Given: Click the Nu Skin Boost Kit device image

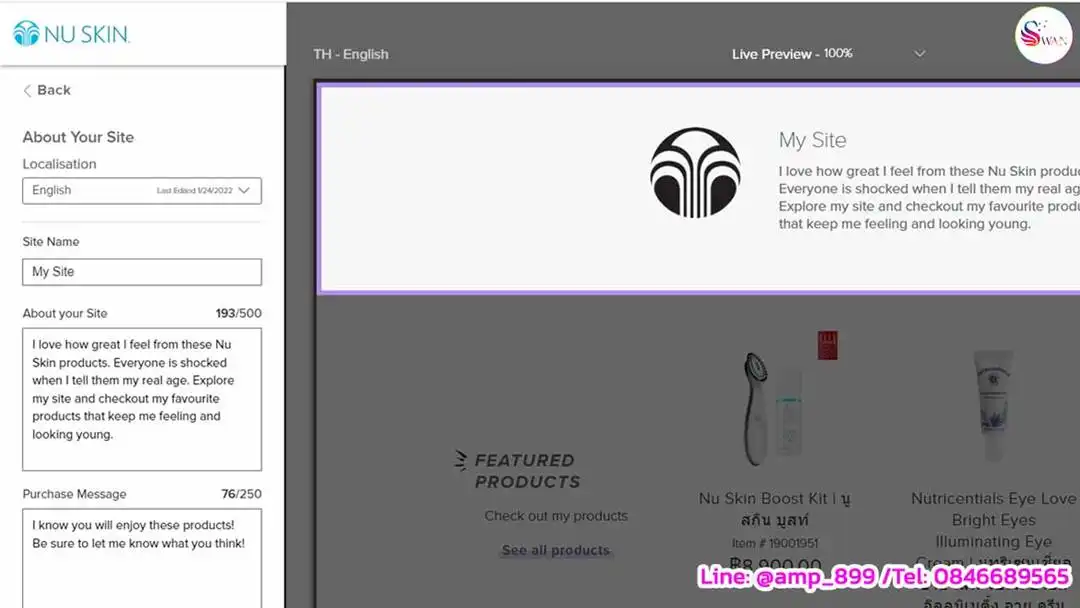Looking at the screenshot, I should pos(757,404).
